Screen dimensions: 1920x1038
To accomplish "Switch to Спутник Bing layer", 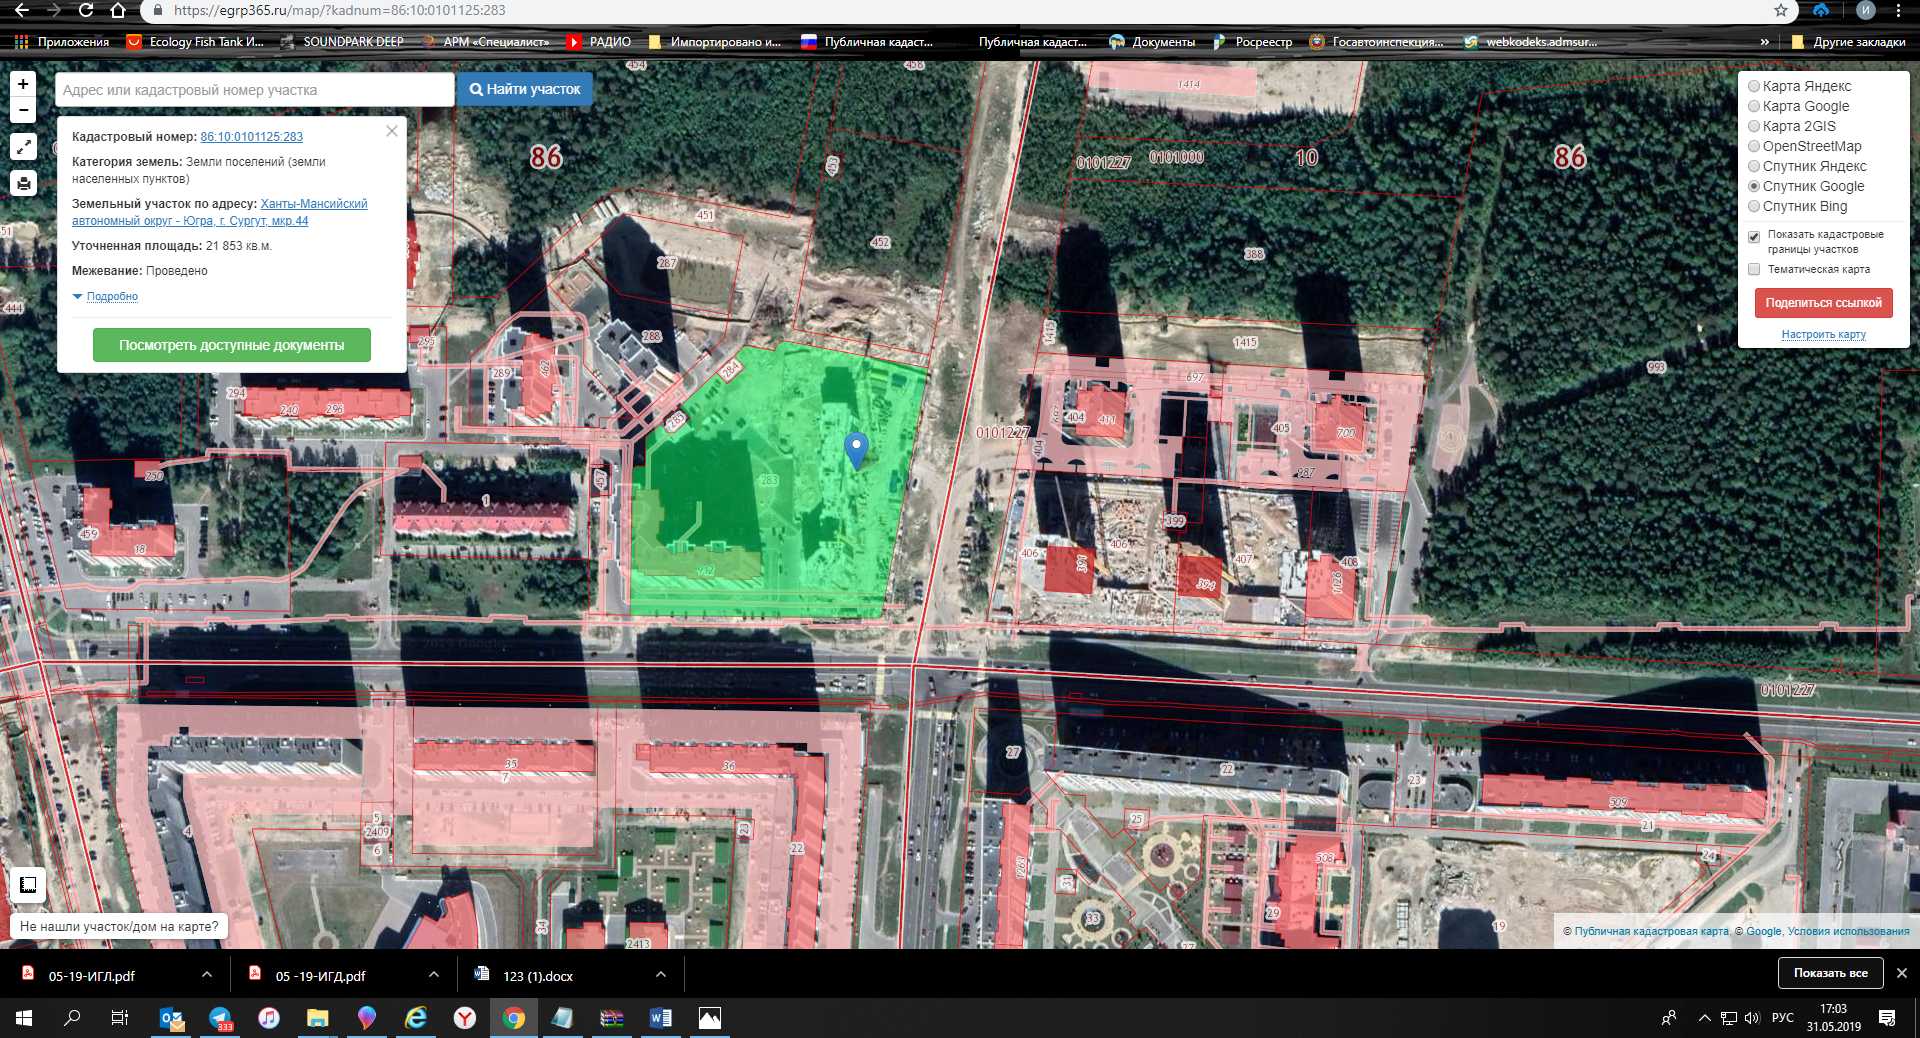I will (1754, 207).
